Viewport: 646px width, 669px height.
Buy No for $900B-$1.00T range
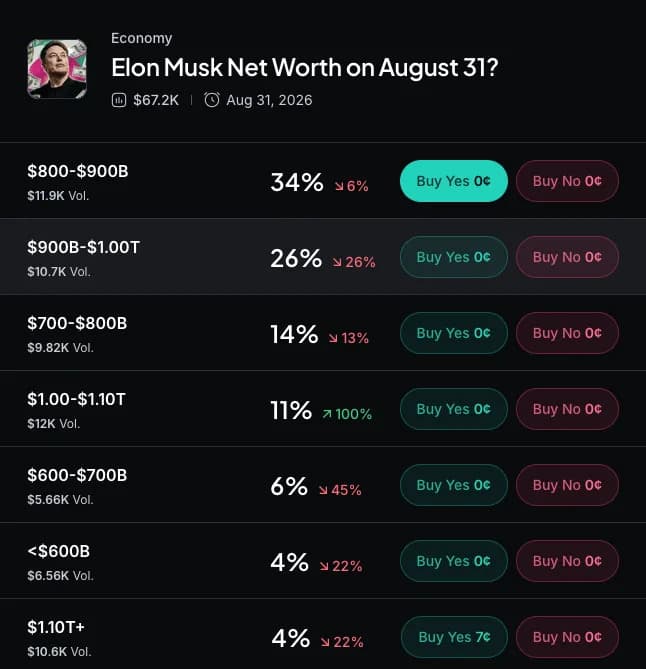pos(567,257)
